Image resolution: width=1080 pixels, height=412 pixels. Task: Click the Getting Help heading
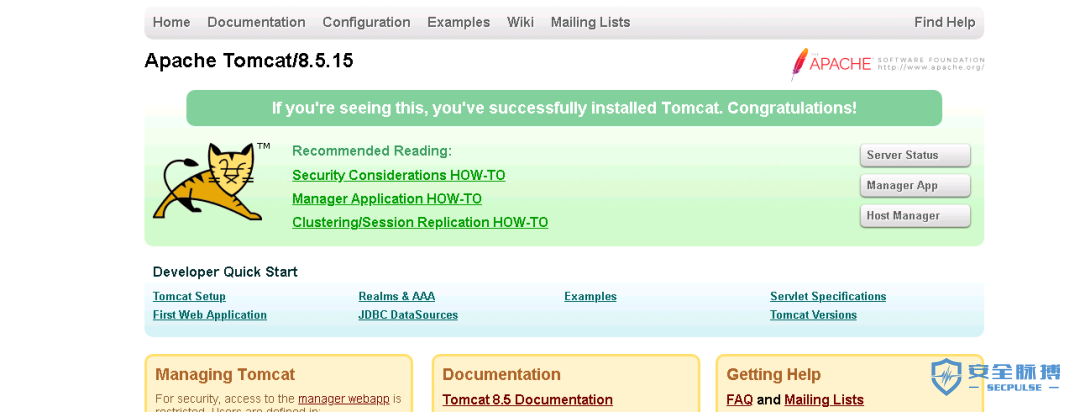coord(773,375)
